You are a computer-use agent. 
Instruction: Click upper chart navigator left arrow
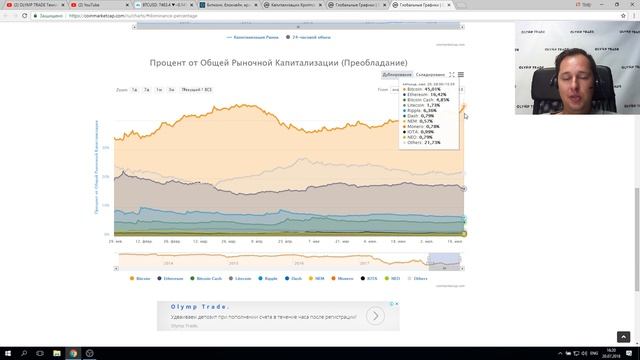coord(134,27)
